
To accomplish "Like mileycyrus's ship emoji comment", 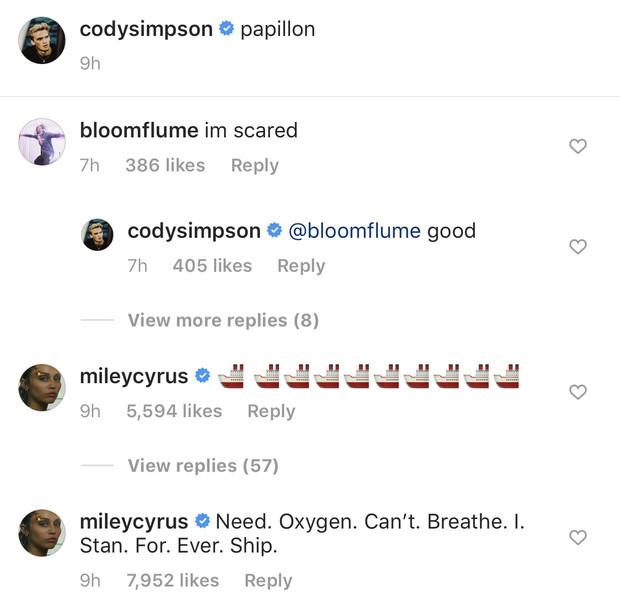I will coord(577,392).
